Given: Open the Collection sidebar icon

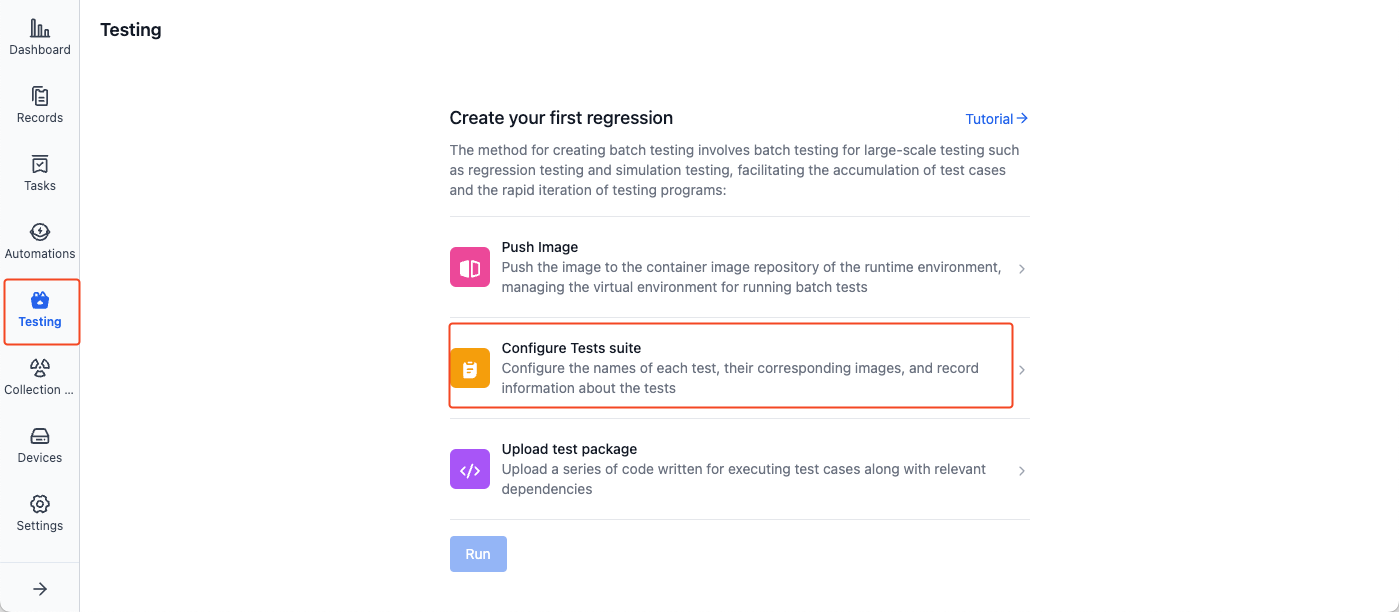Looking at the screenshot, I should [40, 368].
